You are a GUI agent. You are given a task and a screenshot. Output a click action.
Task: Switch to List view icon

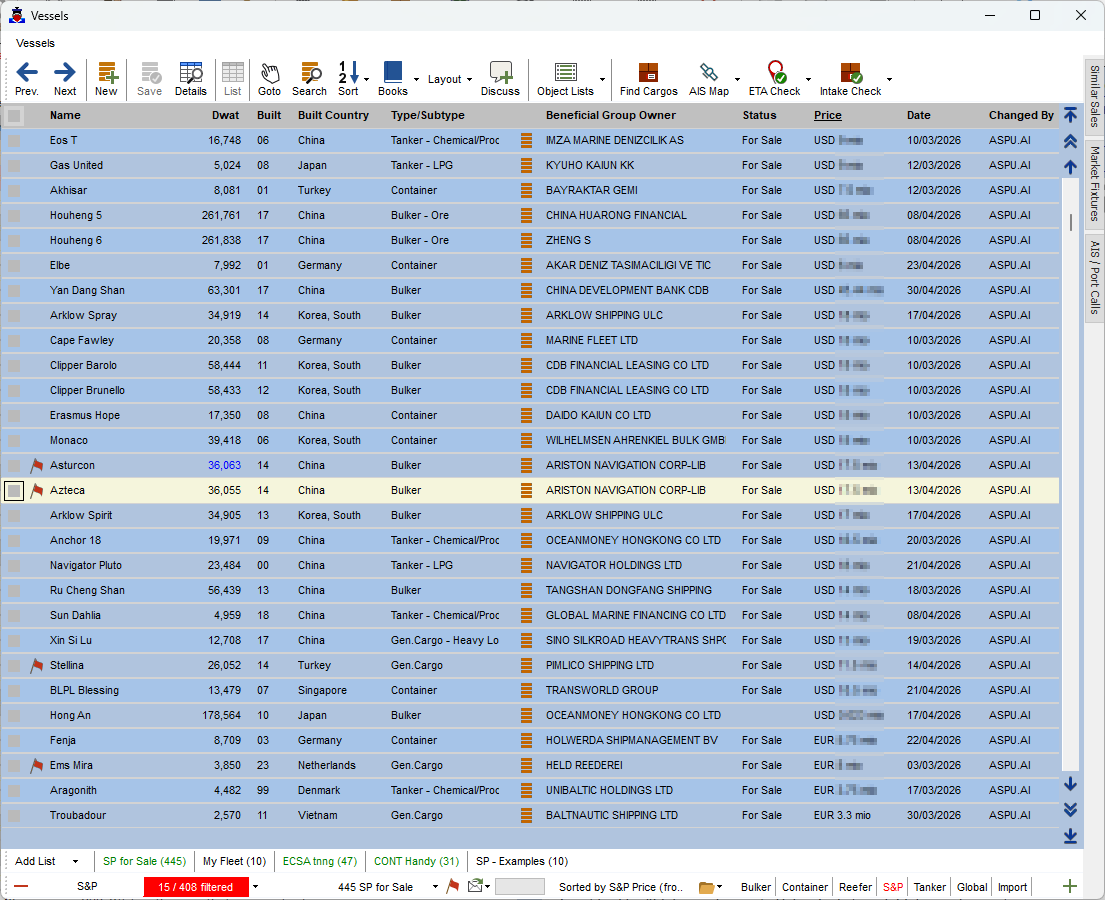tap(233, 78)
